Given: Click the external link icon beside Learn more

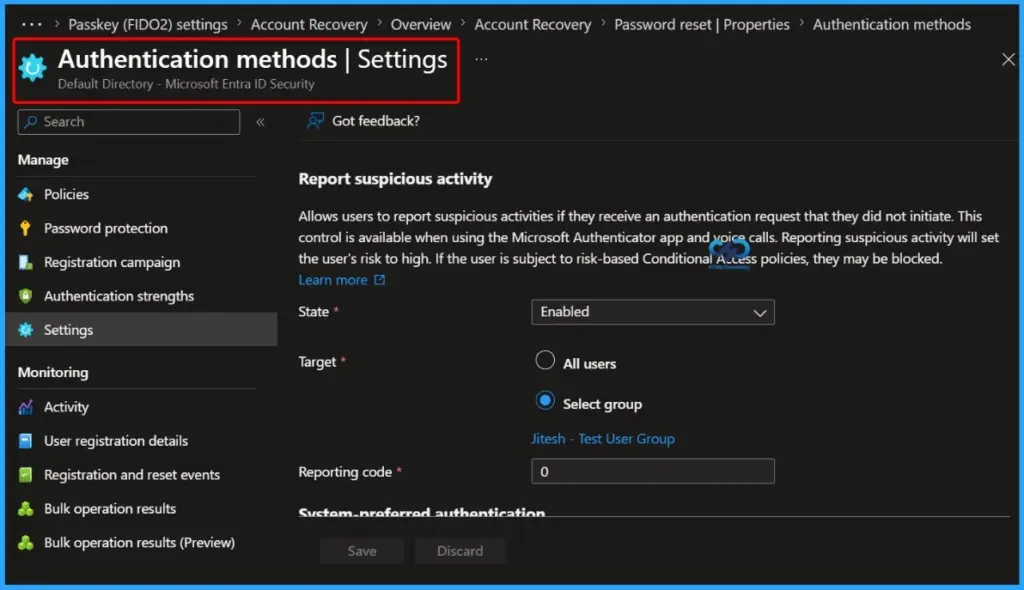Looking at the screenshot, I should (379, 280).
